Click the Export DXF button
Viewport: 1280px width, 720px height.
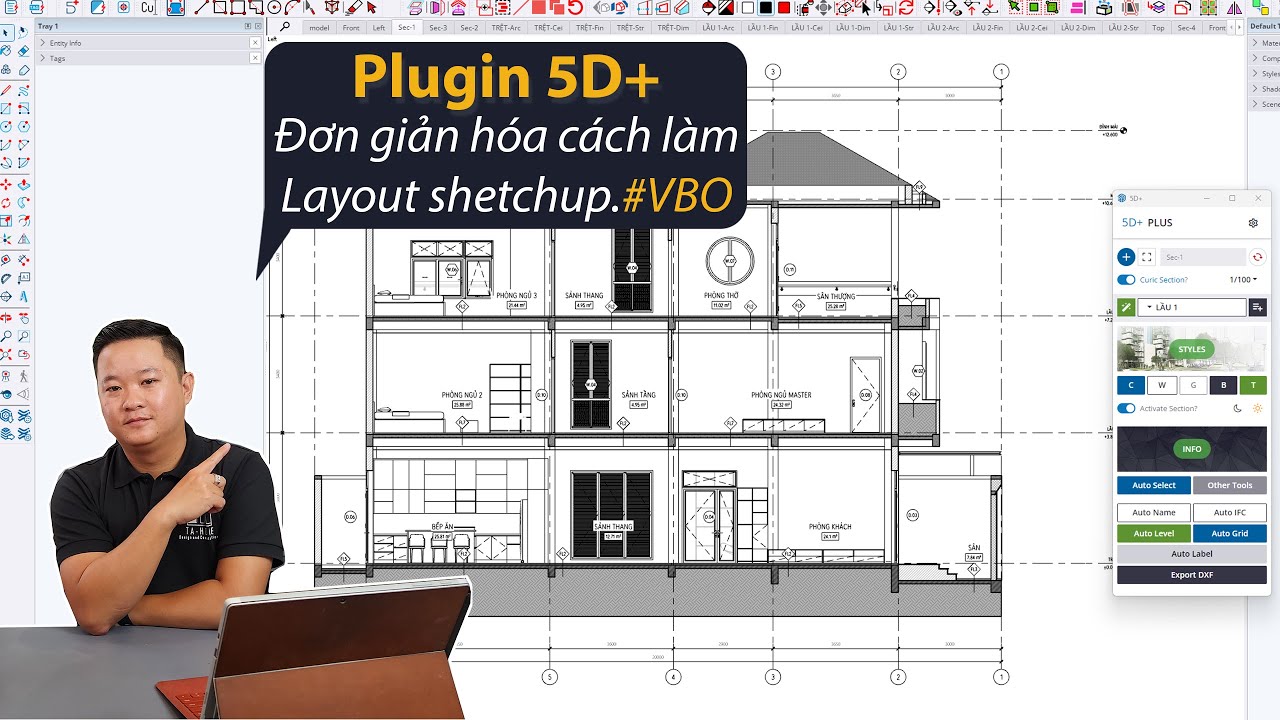(x=1192, y=575)
